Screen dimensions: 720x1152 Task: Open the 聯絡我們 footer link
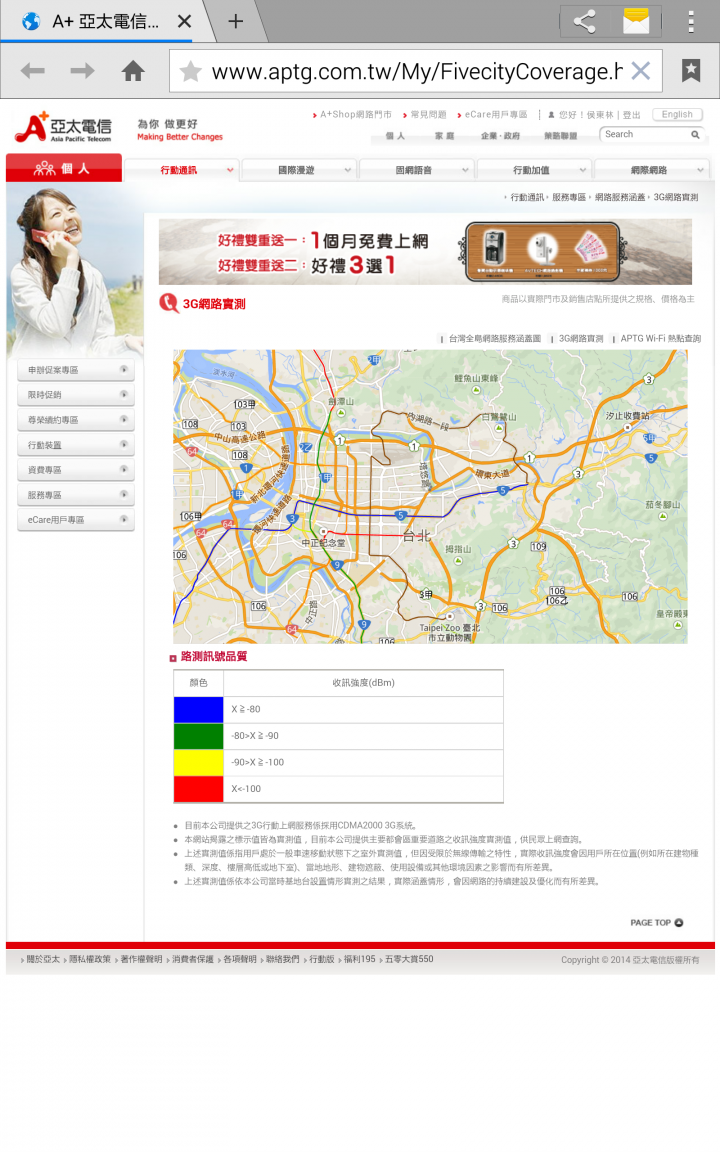pyautogui.click(x=282, y=960)
